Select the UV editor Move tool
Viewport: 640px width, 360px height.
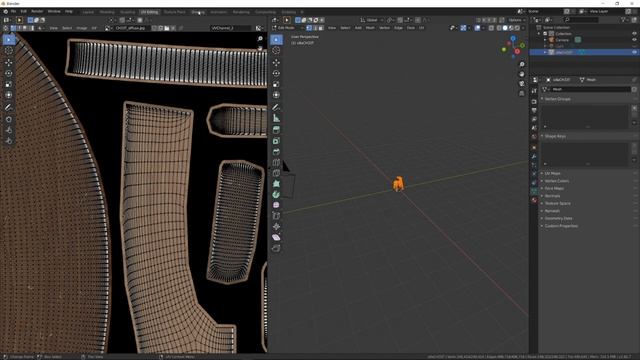pos(9,62)
